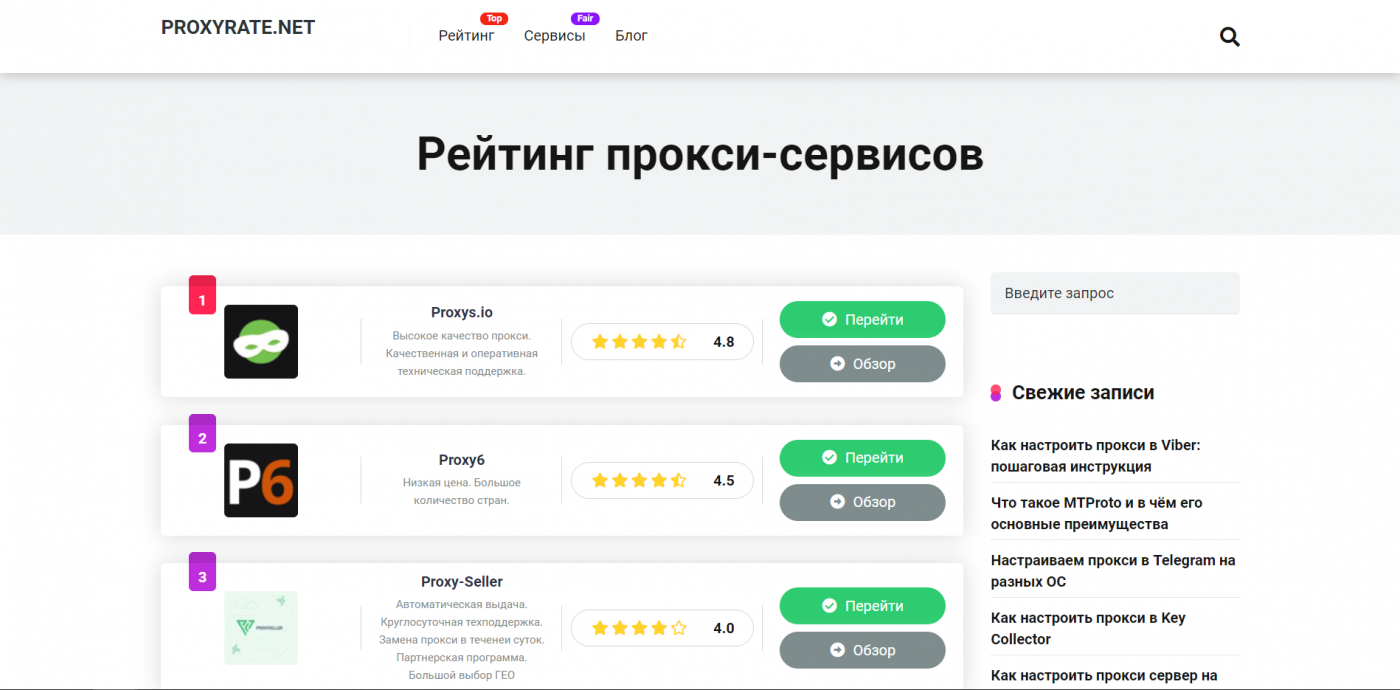
Task: Open article Что такое MTProto
Action: pos(1097,513)
